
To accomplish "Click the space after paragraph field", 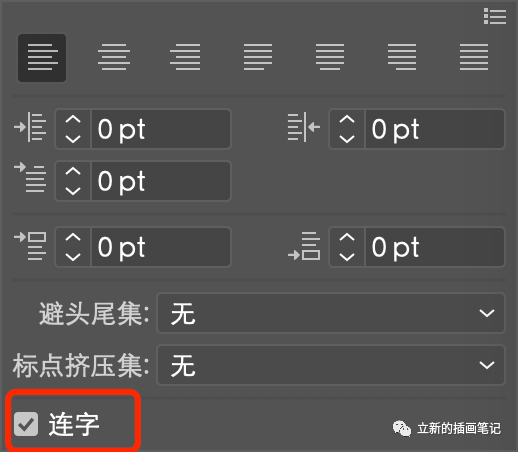I will coord(435,247).
